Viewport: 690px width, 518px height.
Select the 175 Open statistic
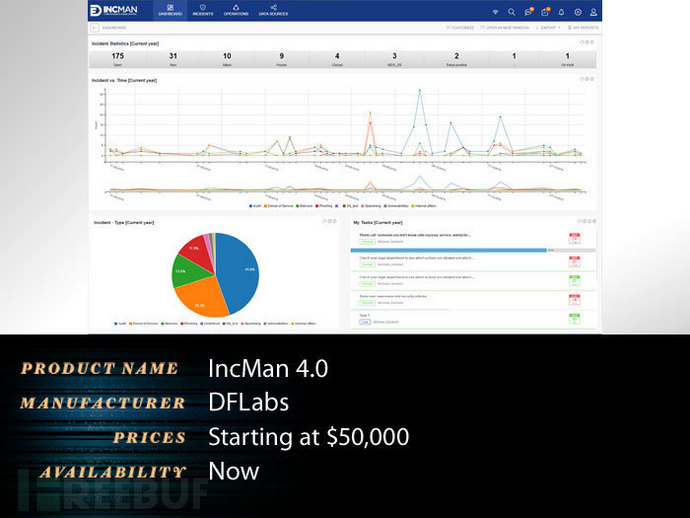coord(117,59)
